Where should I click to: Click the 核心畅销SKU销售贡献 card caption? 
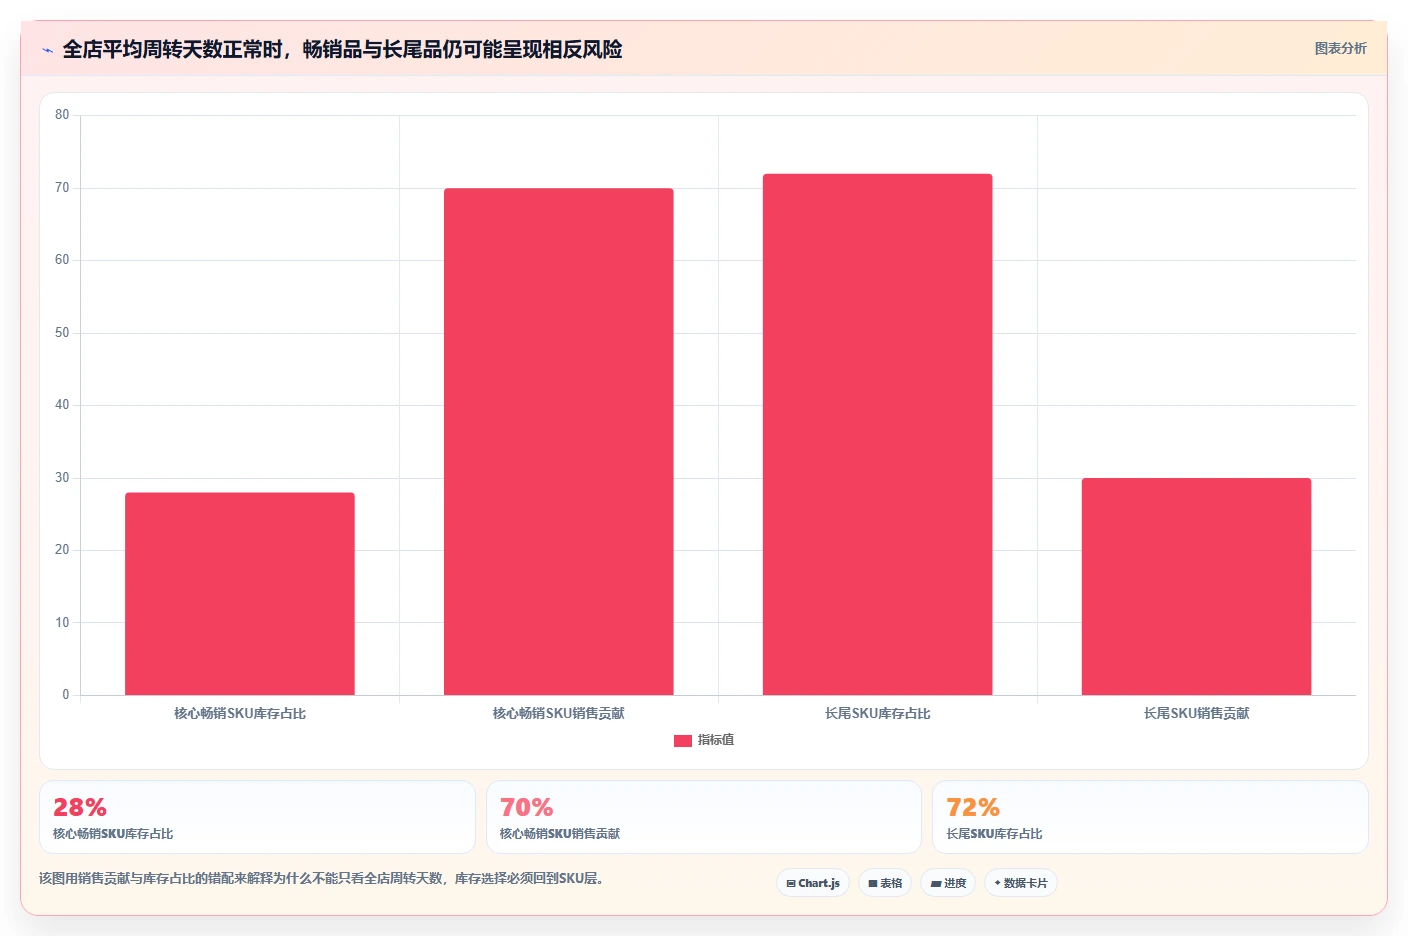coord(560,834)
